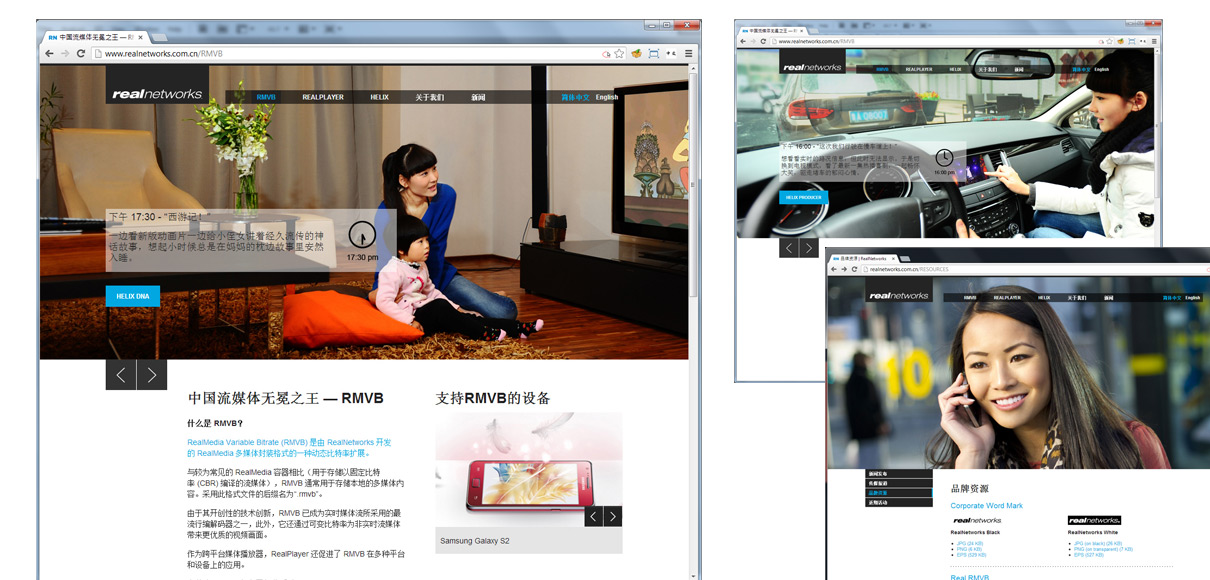Click the RealNetworks White logo image
Viewport: 1210px width, 580px height.
pyautogui.click(x=1094, y=520)
